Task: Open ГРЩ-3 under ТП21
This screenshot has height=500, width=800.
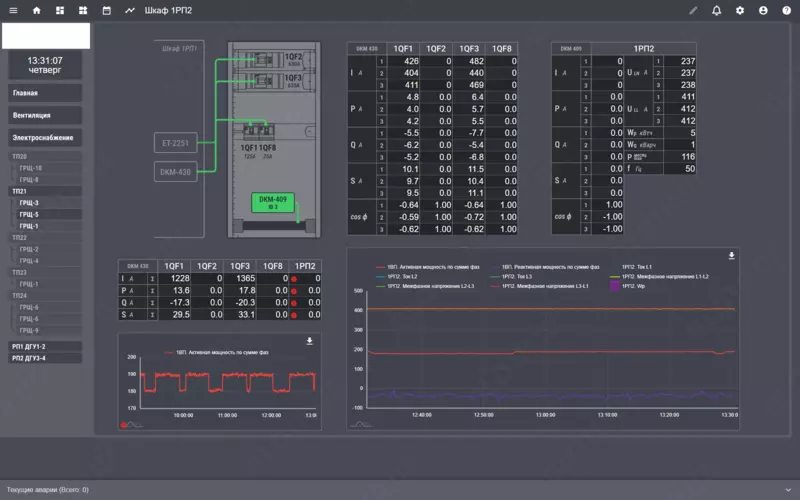Action: pos(48,203)
